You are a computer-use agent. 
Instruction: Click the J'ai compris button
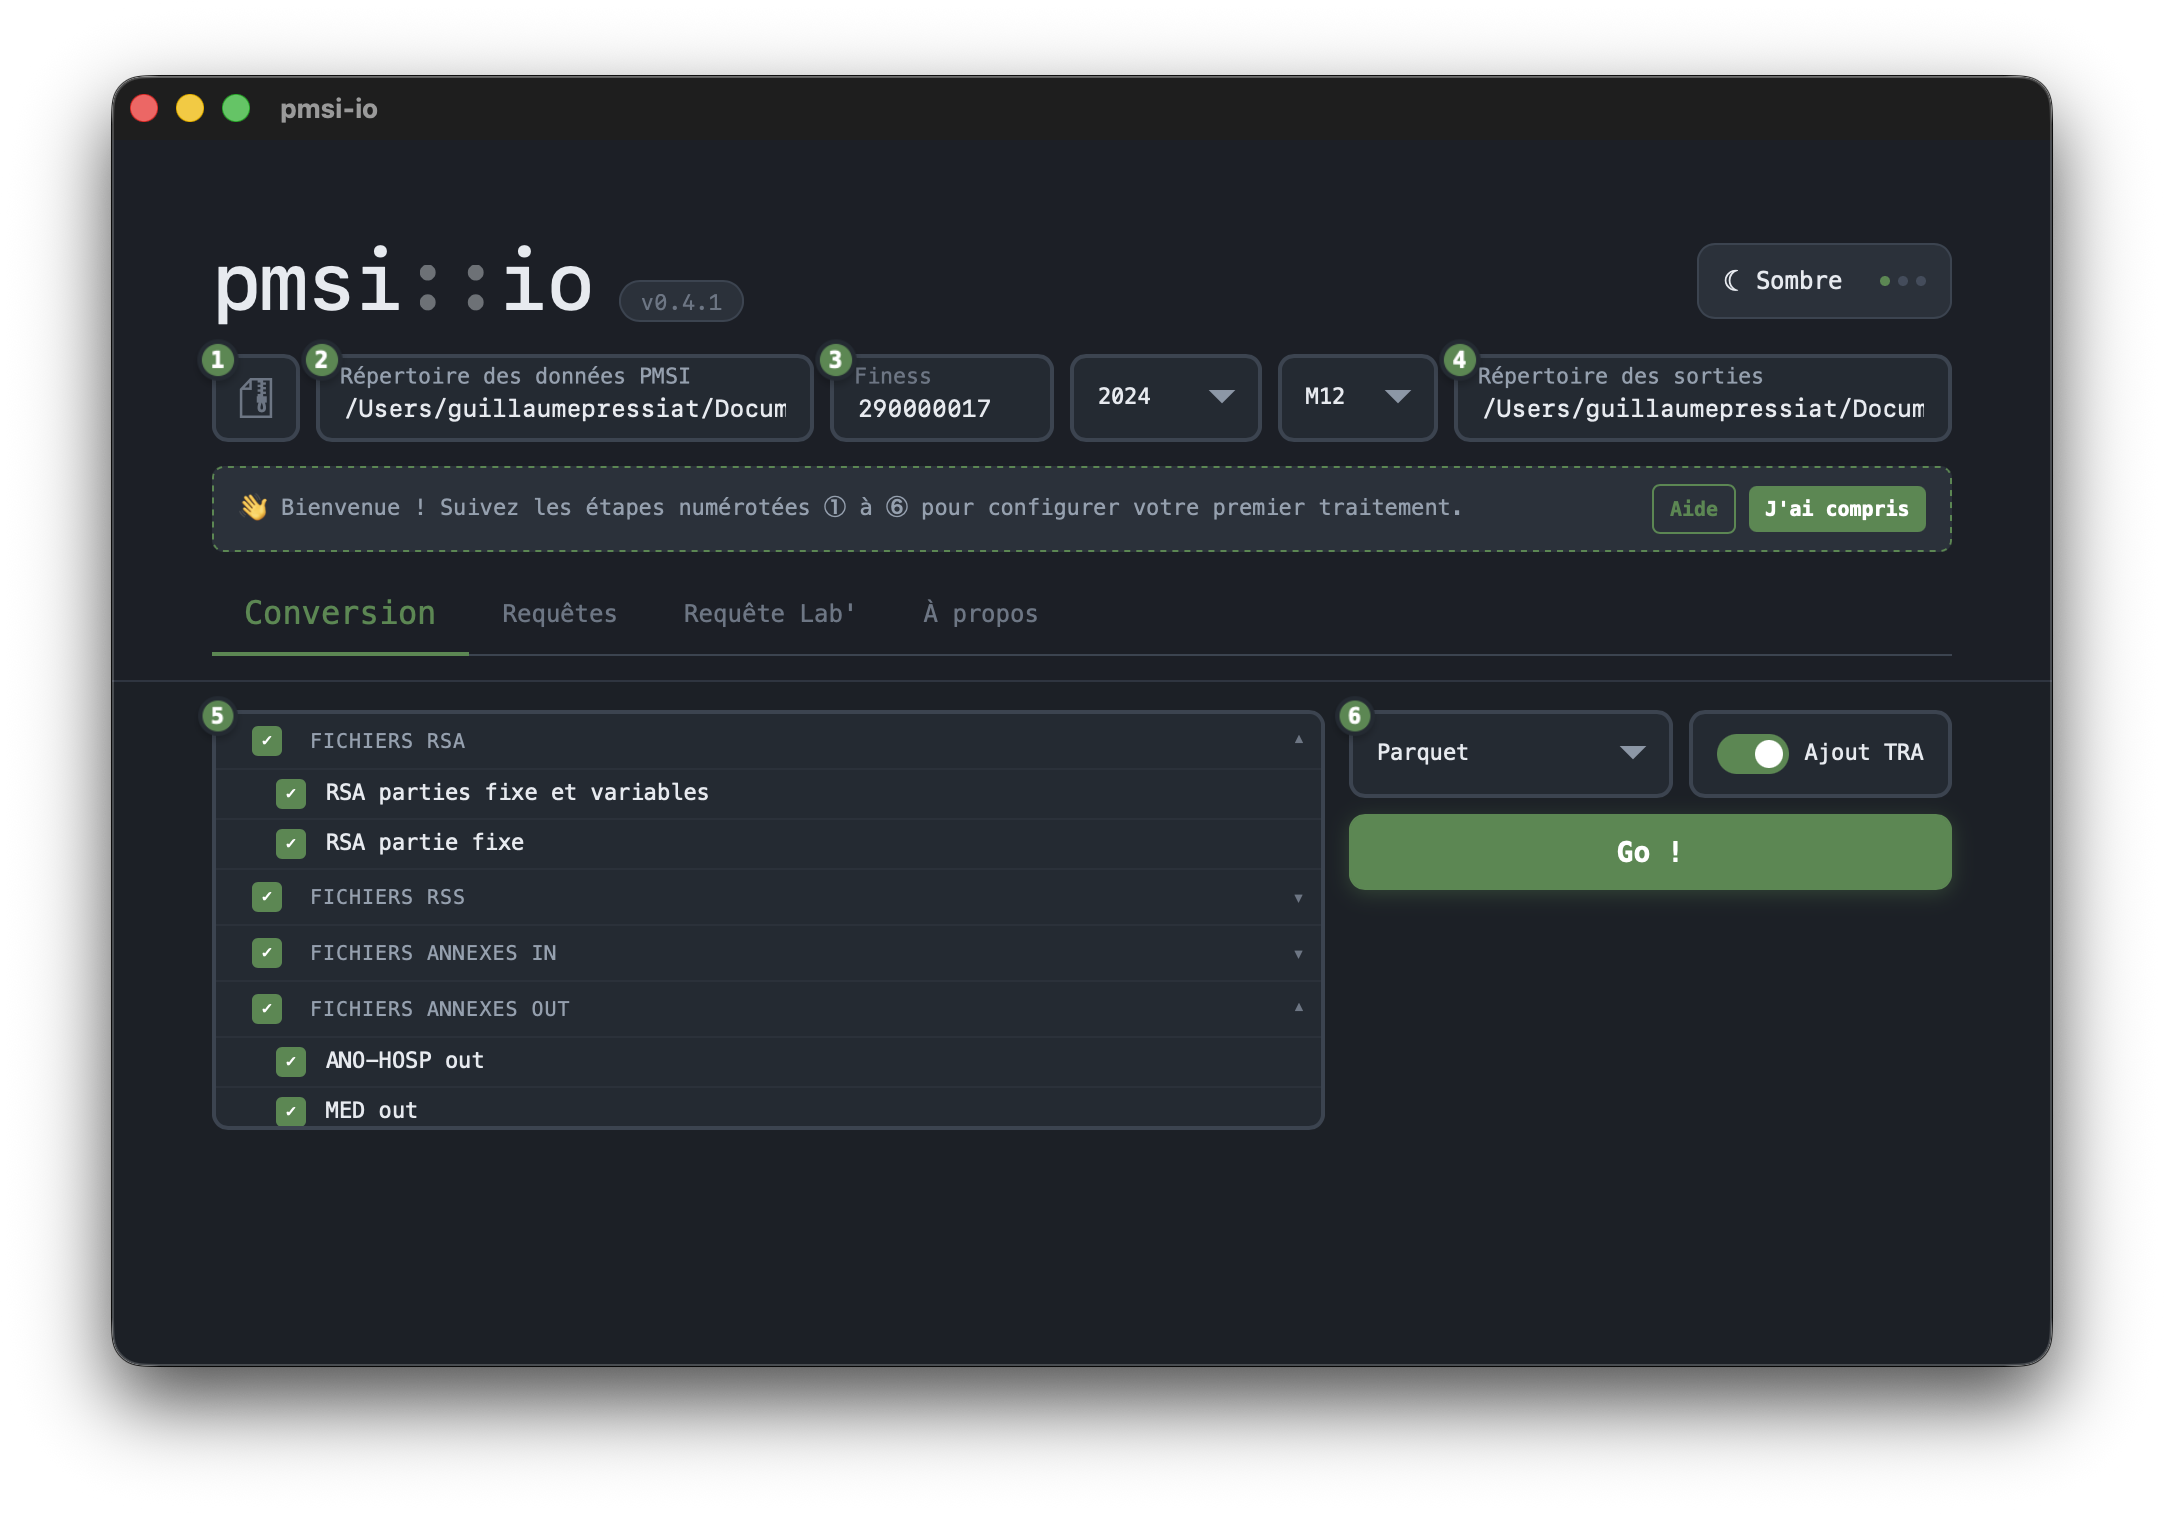pyautogui.click(x=1836, y=509)
